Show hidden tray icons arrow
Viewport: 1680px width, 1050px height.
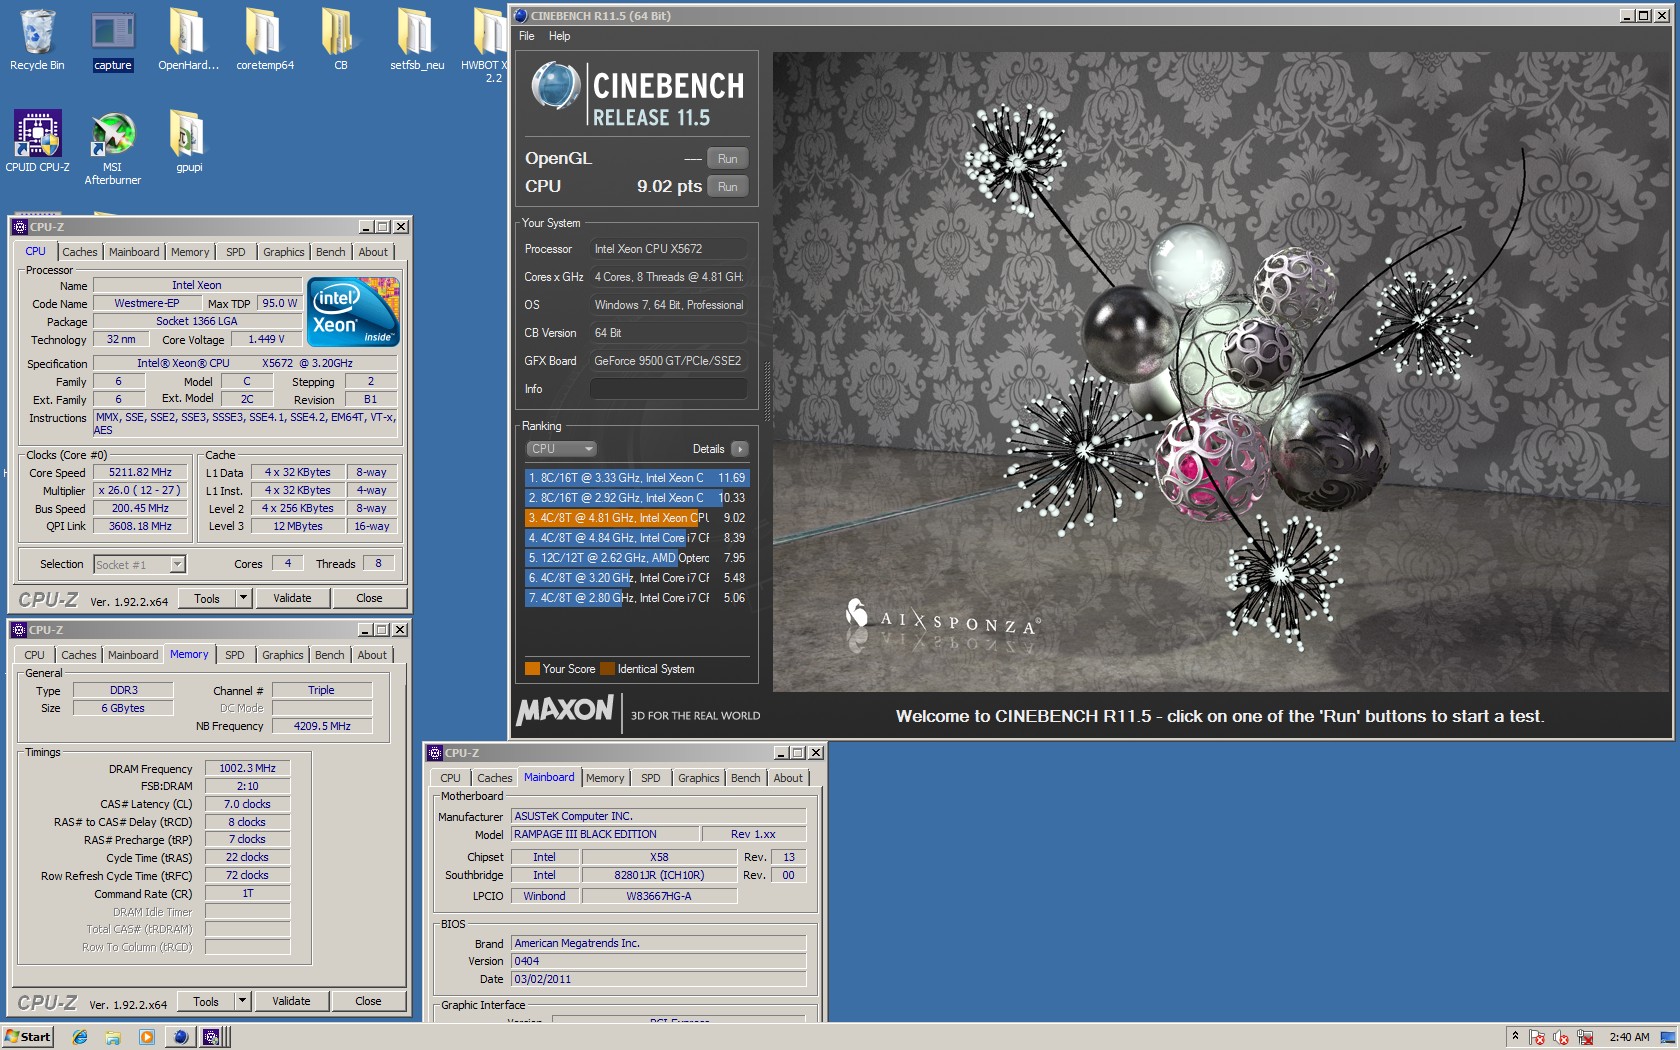point(1515,1037)
